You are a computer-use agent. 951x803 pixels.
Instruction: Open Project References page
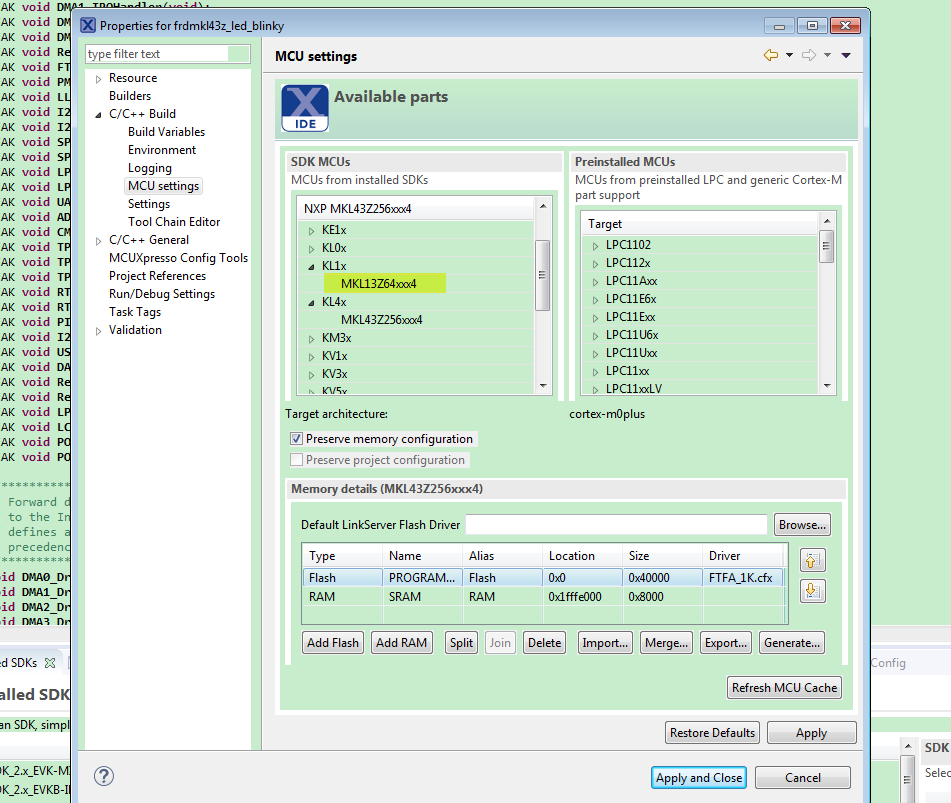[158, 276]
